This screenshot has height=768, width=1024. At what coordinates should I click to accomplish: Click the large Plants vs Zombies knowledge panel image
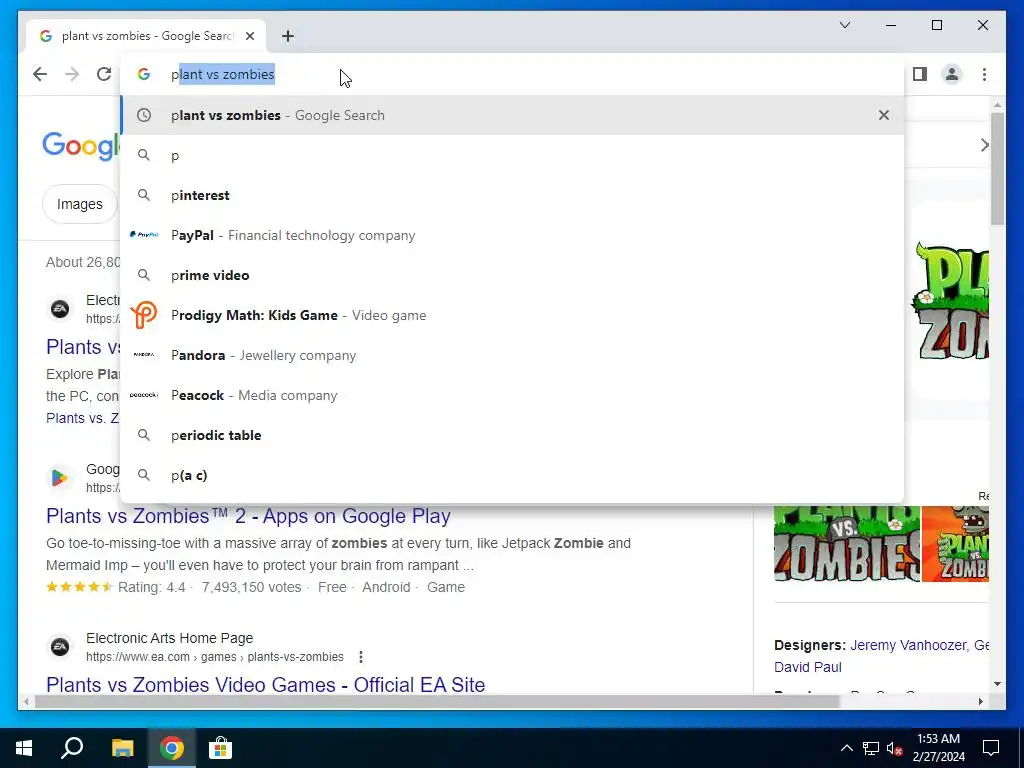click(x=950, y=300)
